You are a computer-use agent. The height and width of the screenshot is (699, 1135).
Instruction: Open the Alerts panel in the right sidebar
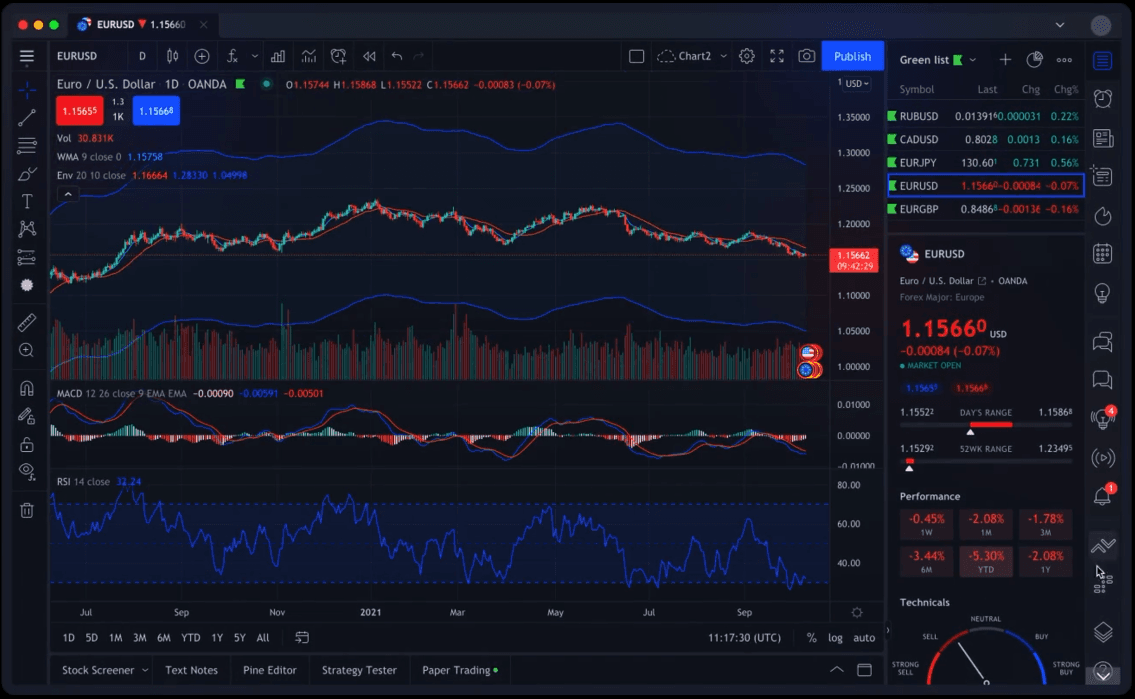tap(1103, 98)
